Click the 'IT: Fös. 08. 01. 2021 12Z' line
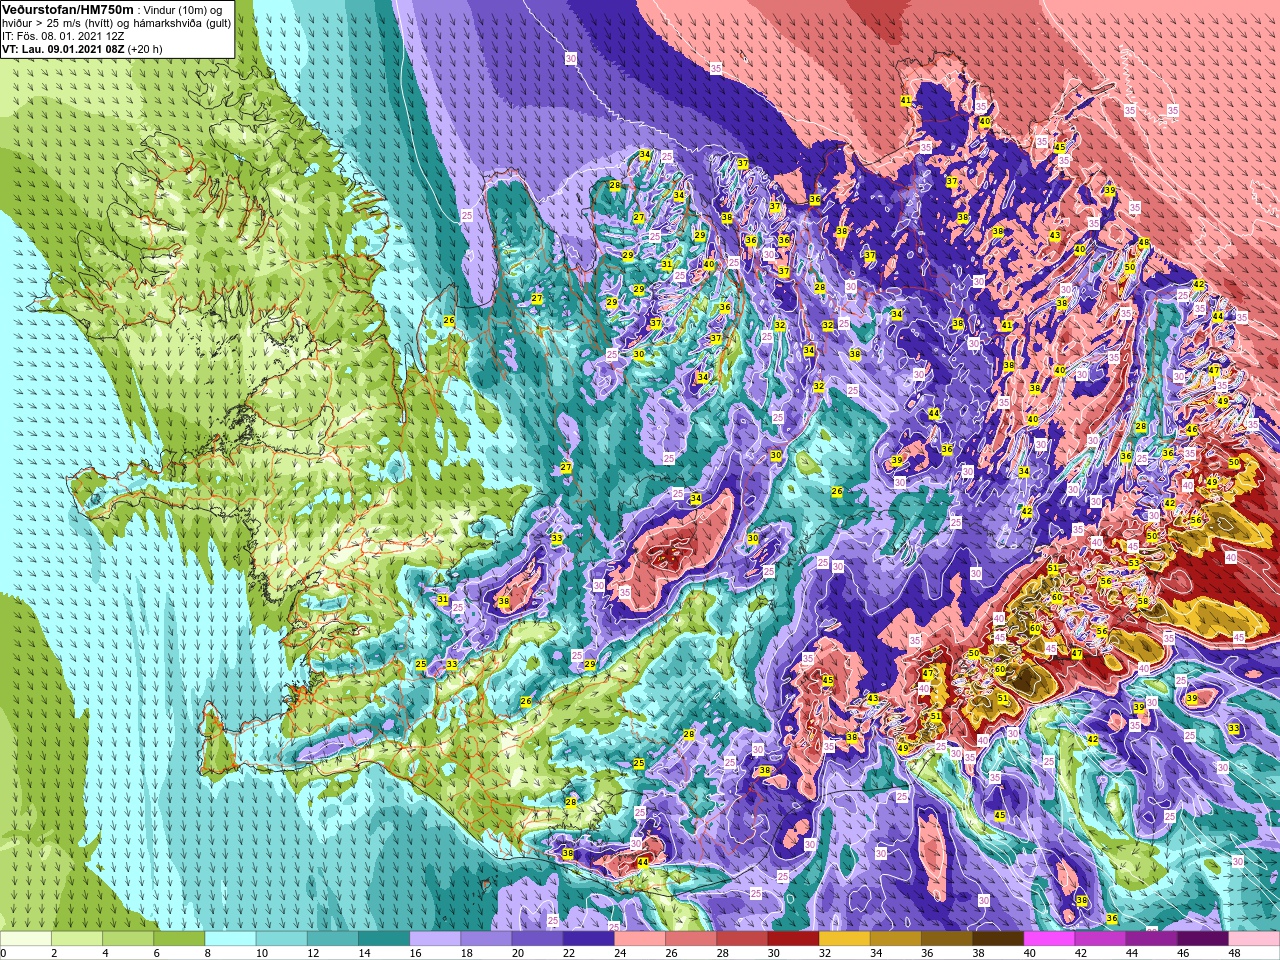The image size is (1280, 960). [x=63, y=35]
